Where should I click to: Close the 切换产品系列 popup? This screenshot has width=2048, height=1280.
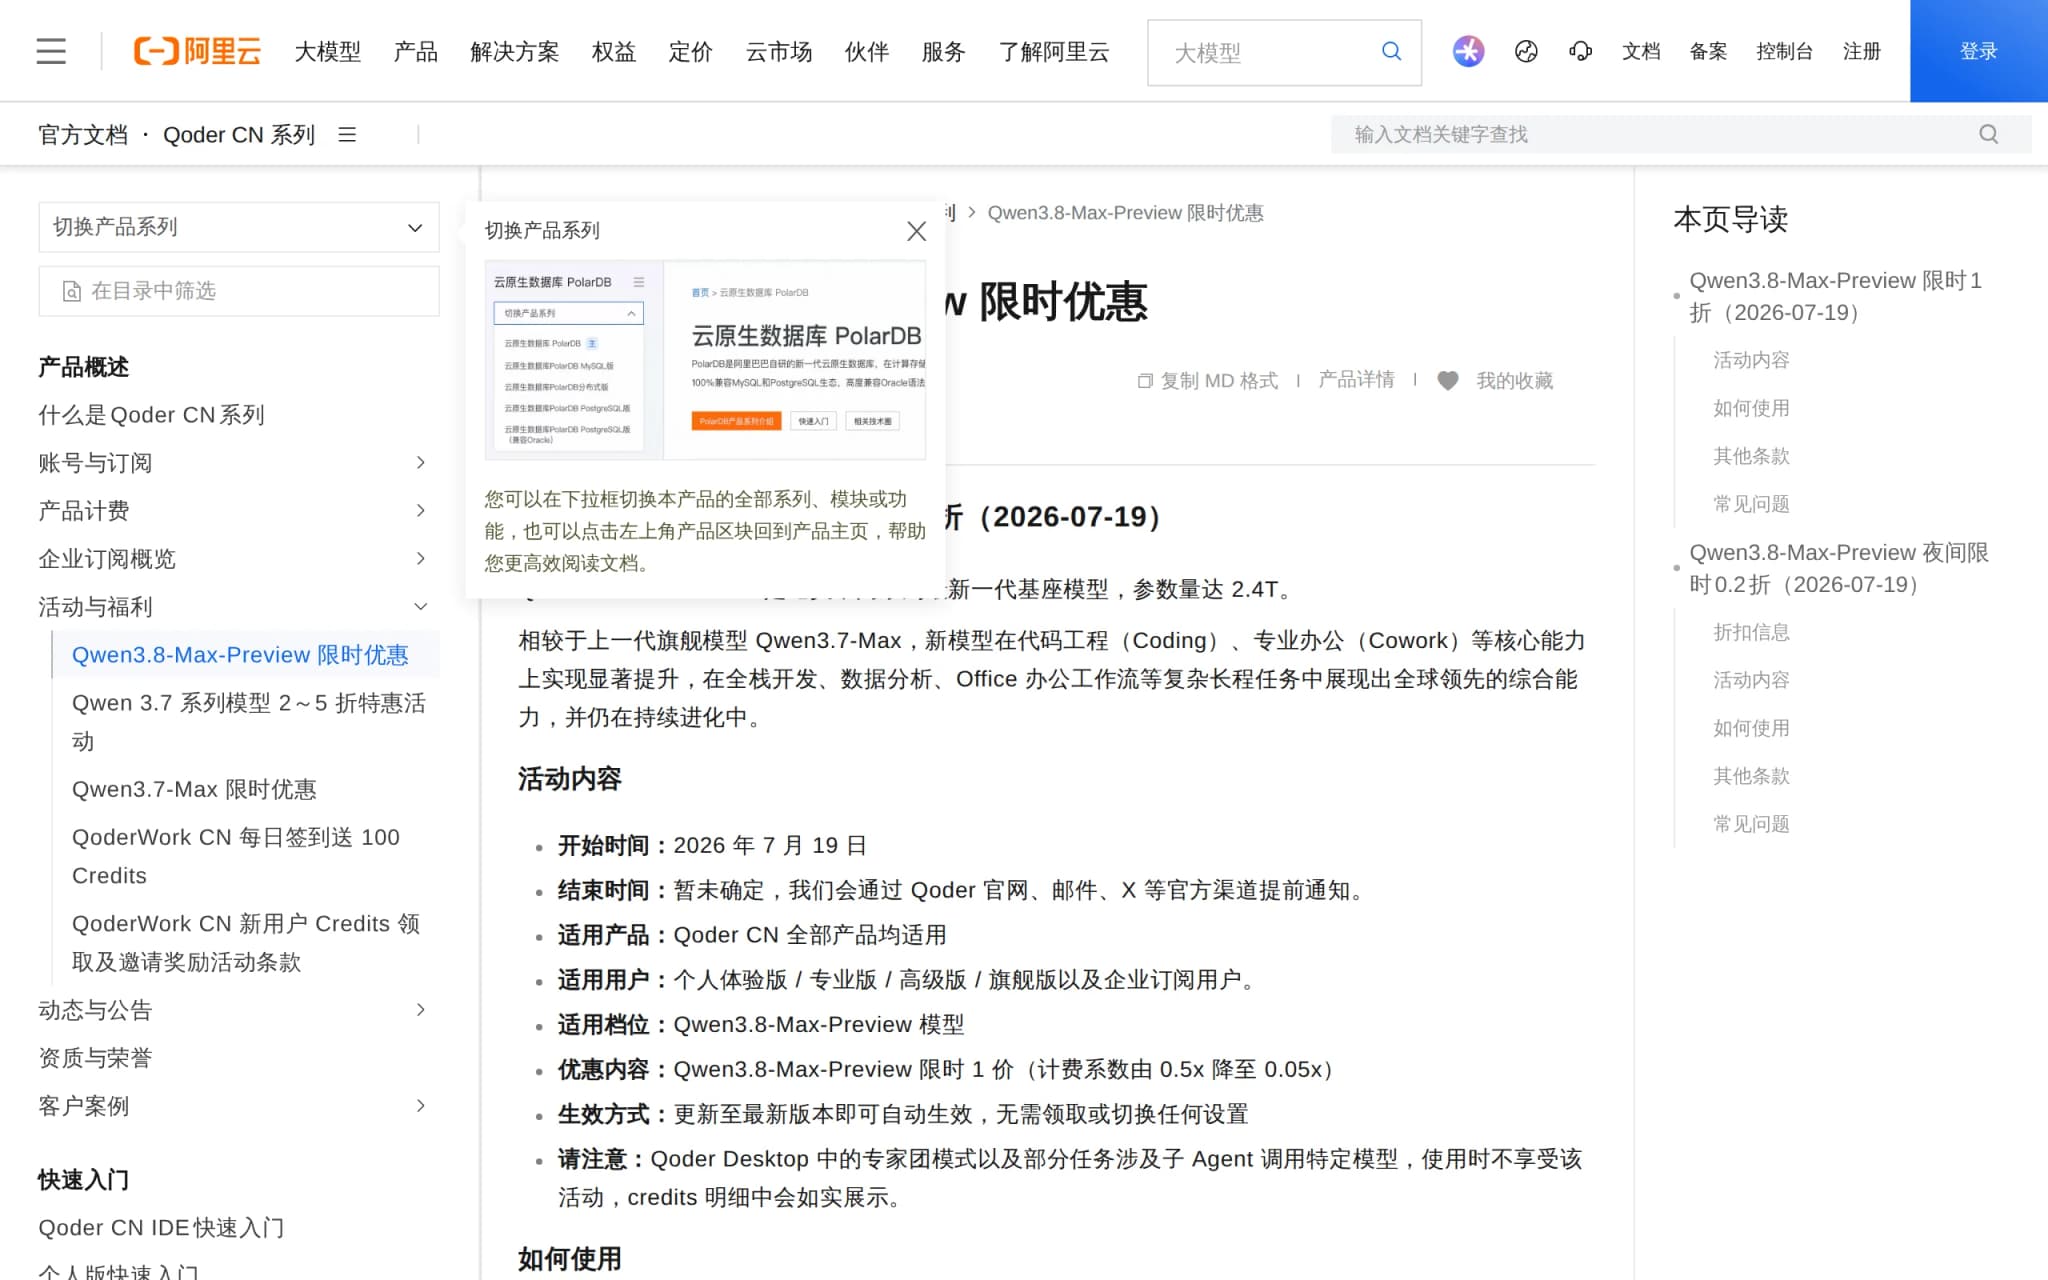tap(916, 231)
